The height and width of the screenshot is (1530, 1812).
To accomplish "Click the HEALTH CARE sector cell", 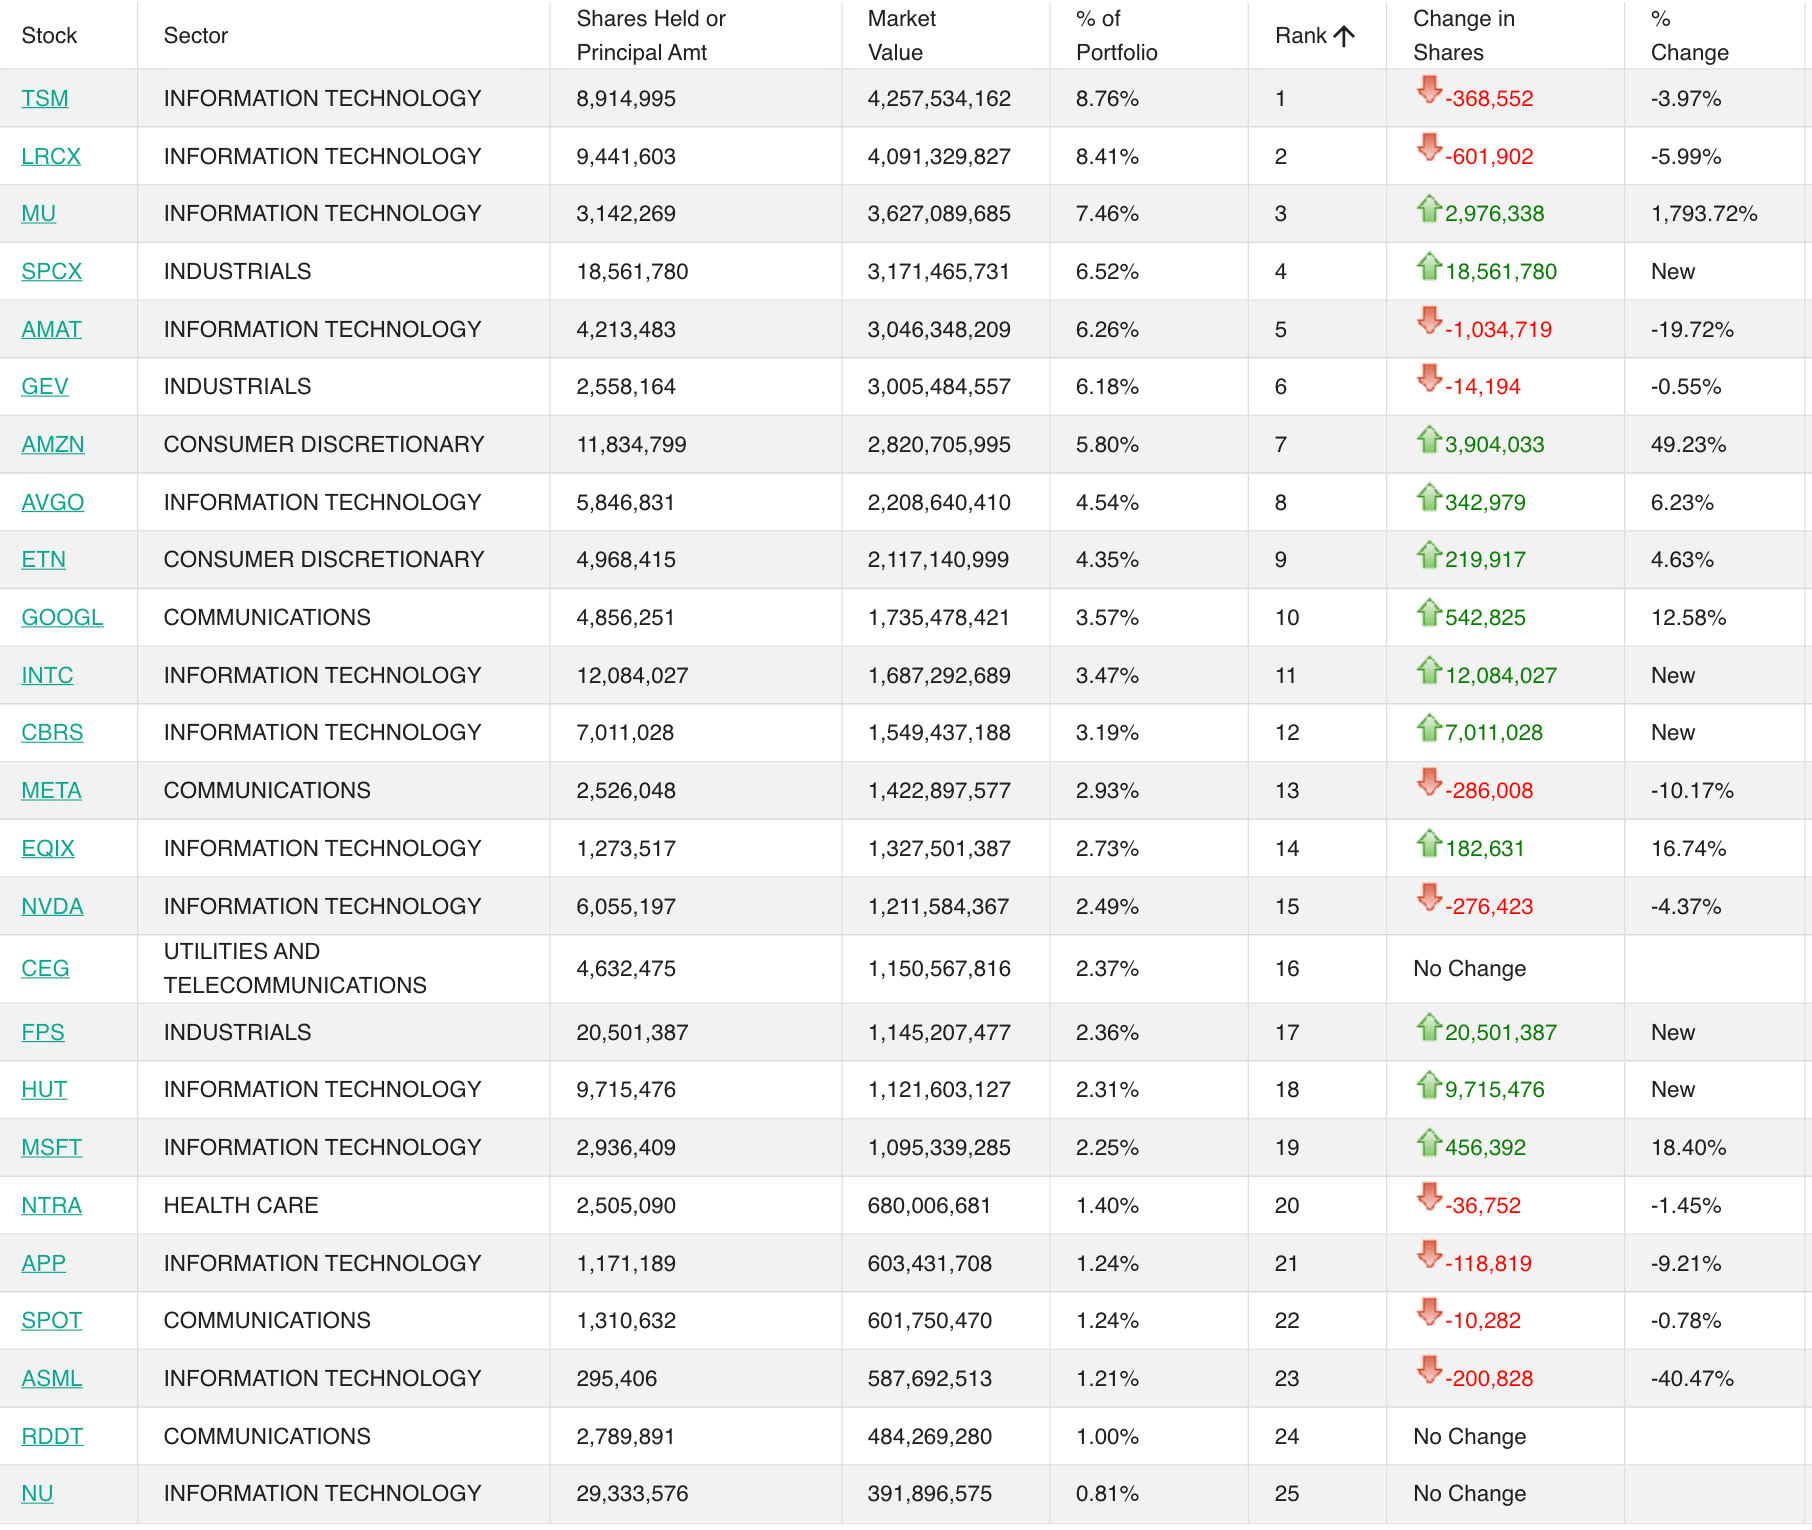I will (x=241, y=1206).
